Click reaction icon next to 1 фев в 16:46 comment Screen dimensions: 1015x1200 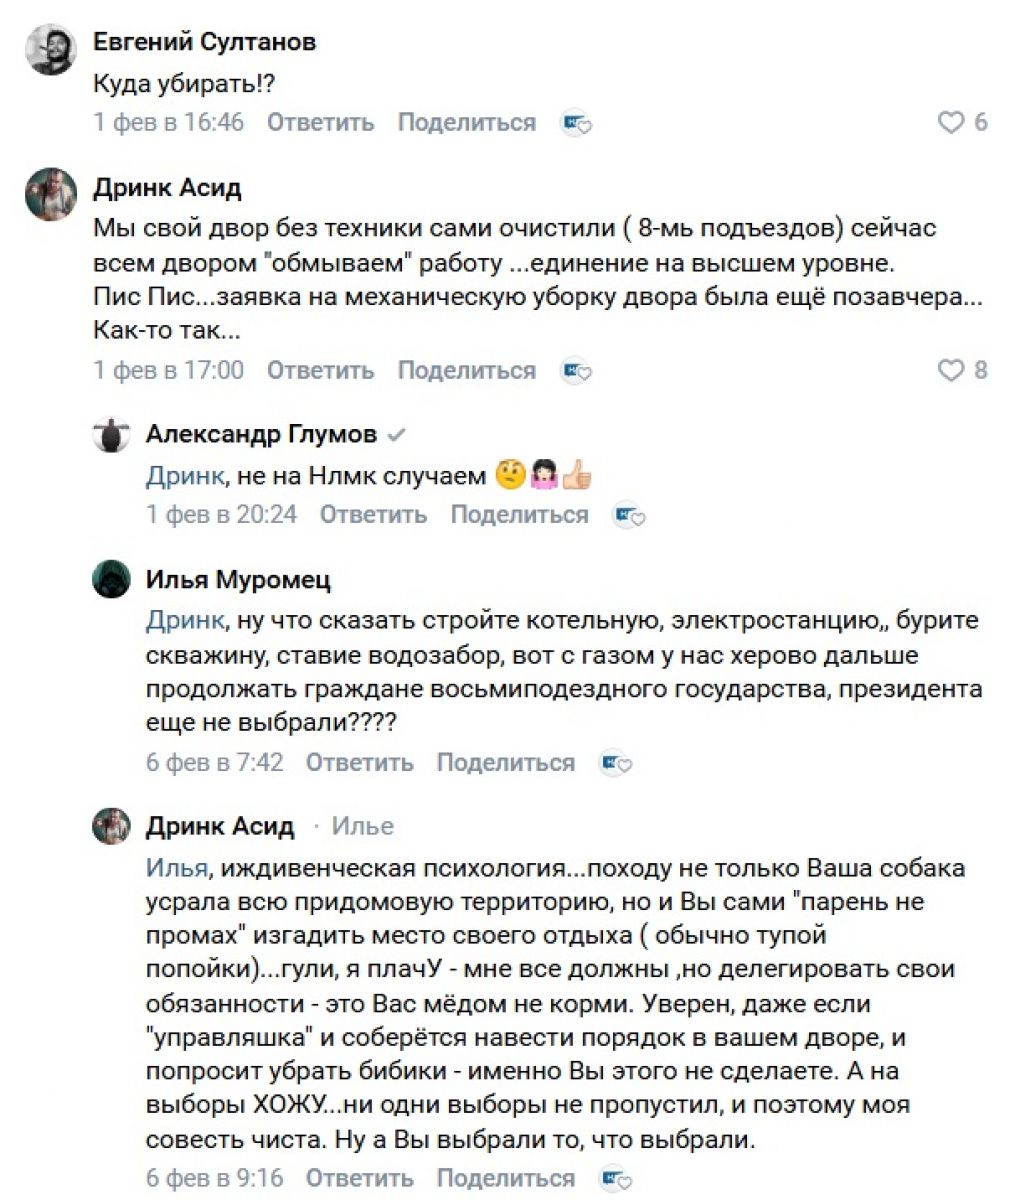click(x=576, y=123)
